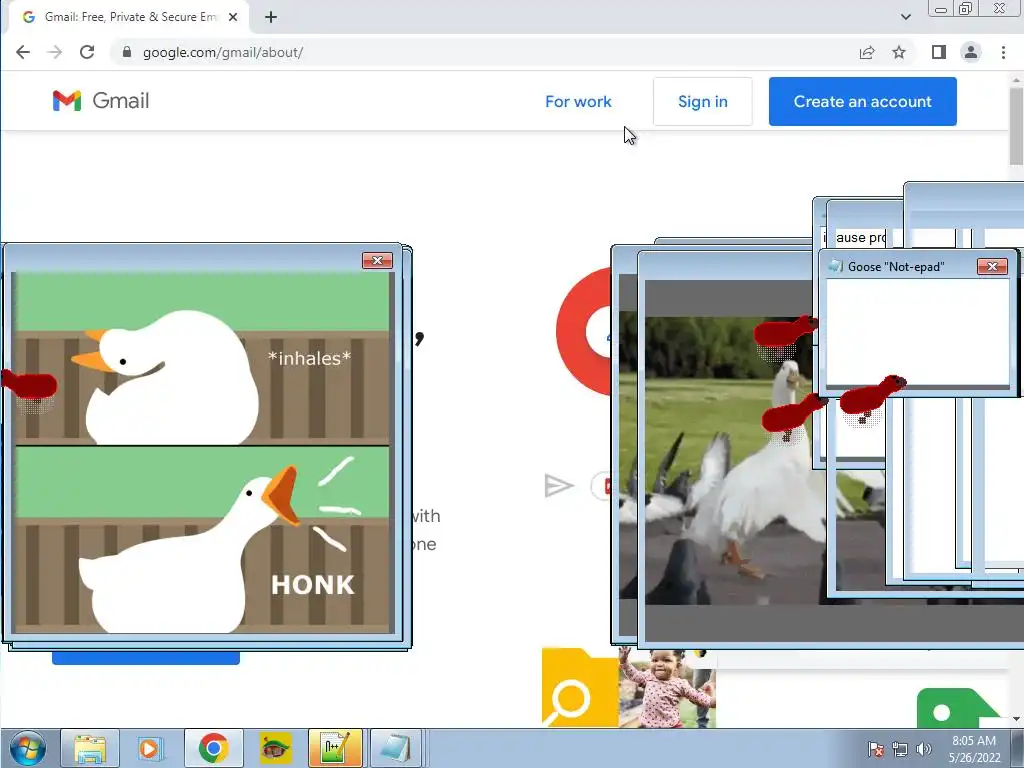Click the Chrome taskbar icon
This screenshot has width=1024, height=768.
214,748
